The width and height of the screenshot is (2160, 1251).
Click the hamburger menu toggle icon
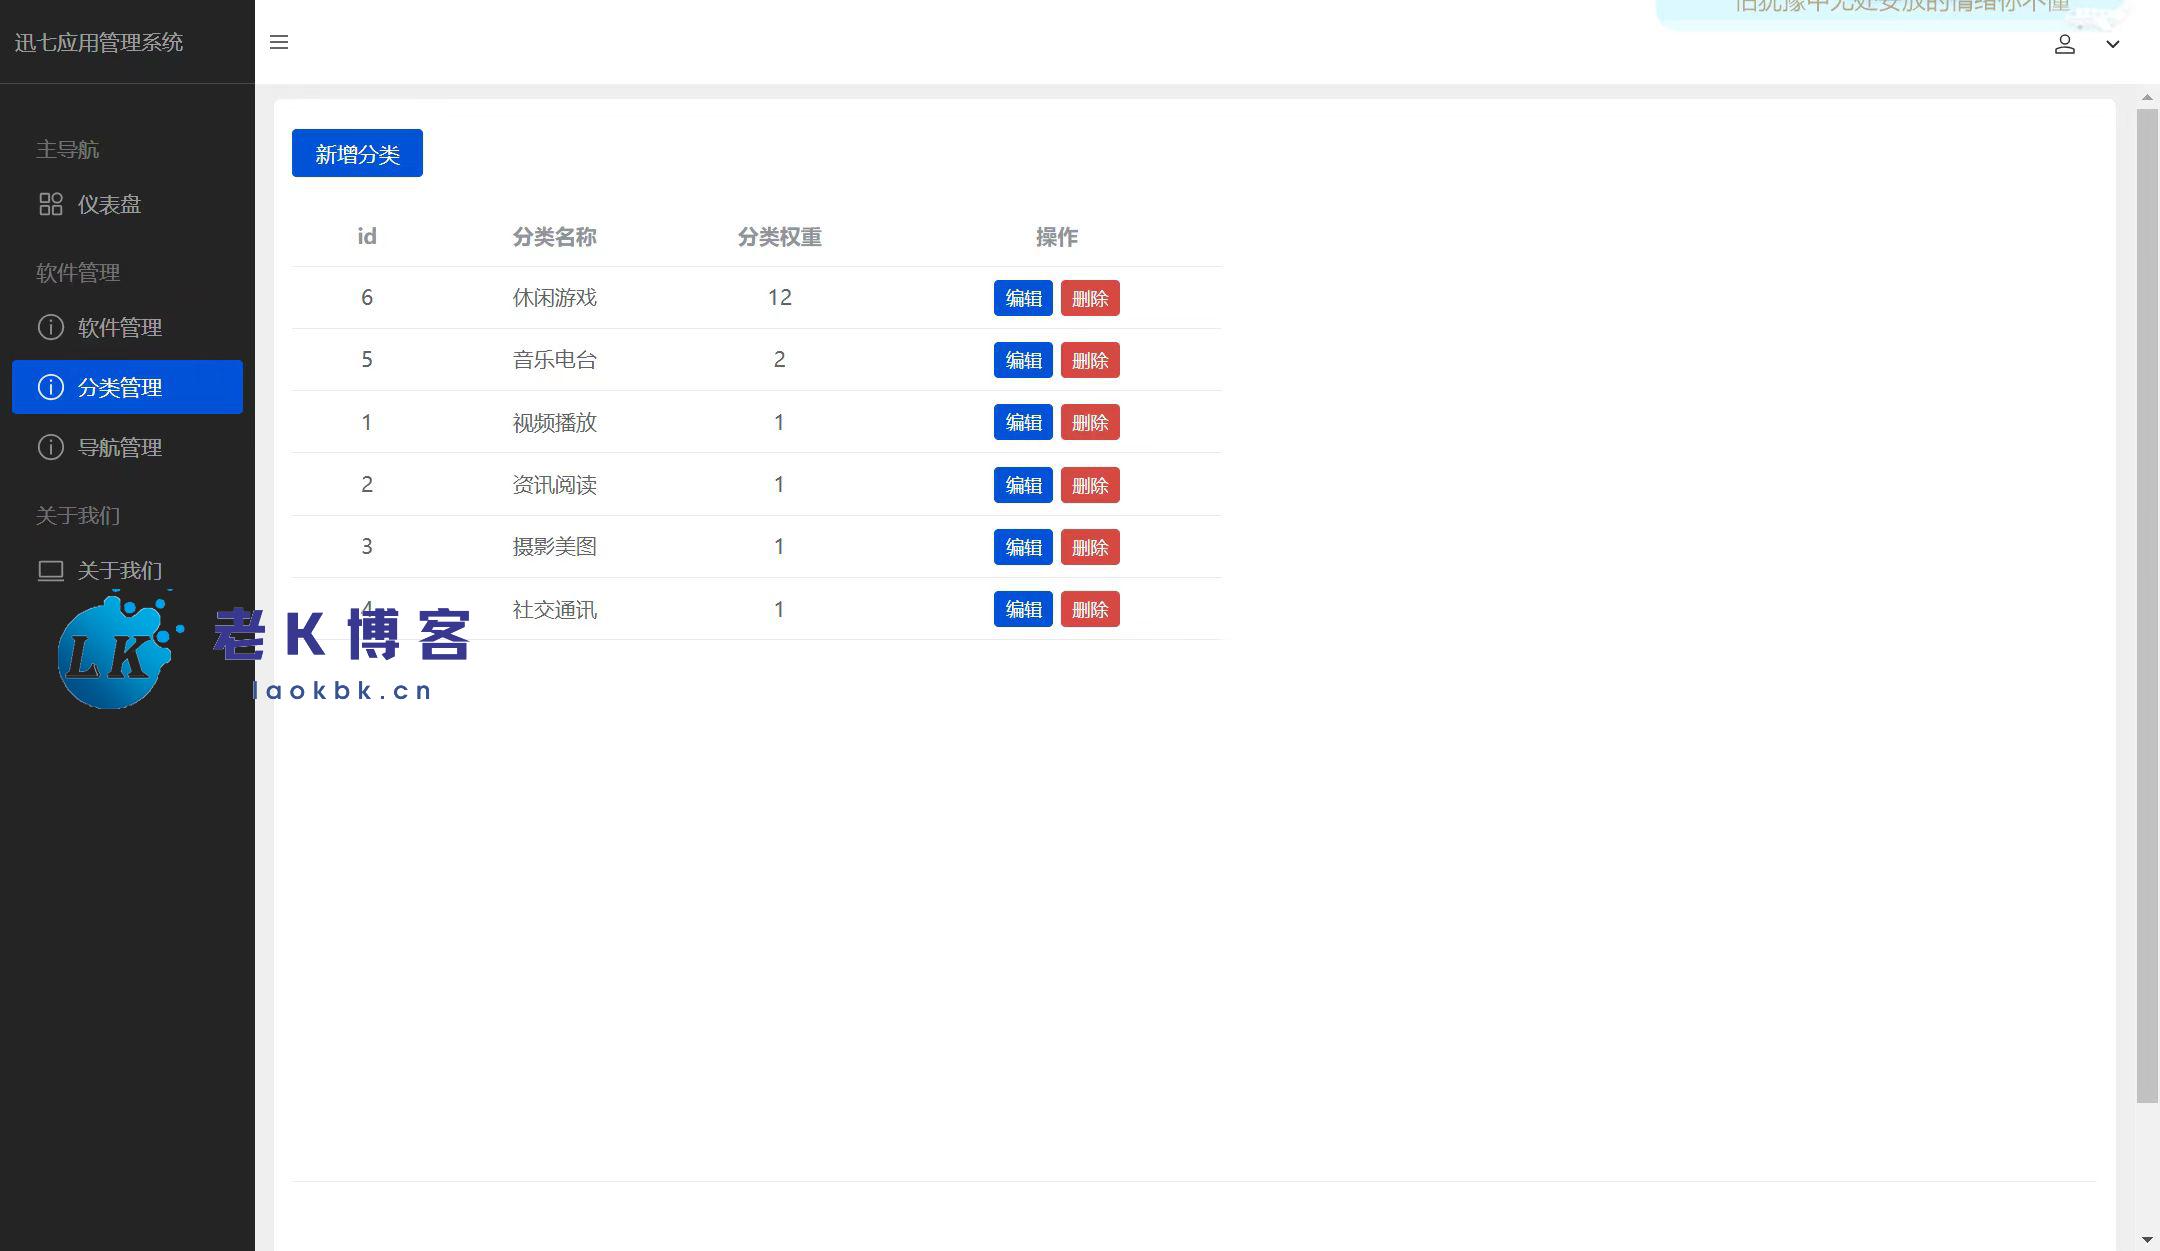point(279,42)
